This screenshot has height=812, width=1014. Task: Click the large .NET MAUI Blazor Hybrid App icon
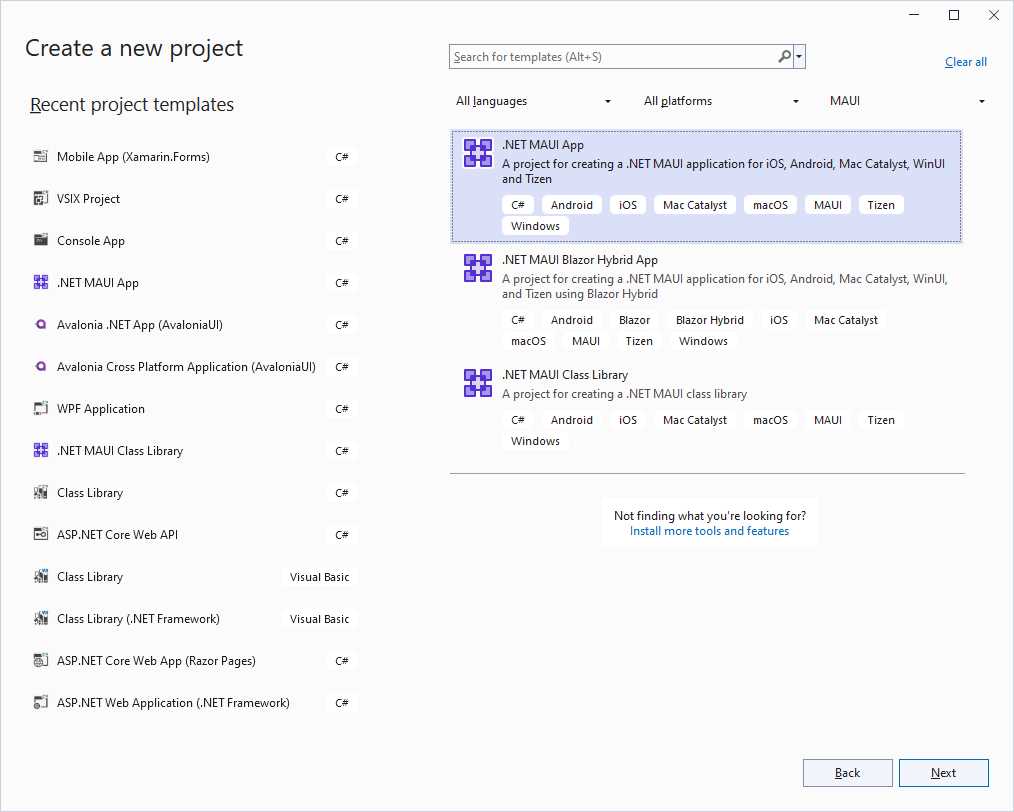coord(478,268)
